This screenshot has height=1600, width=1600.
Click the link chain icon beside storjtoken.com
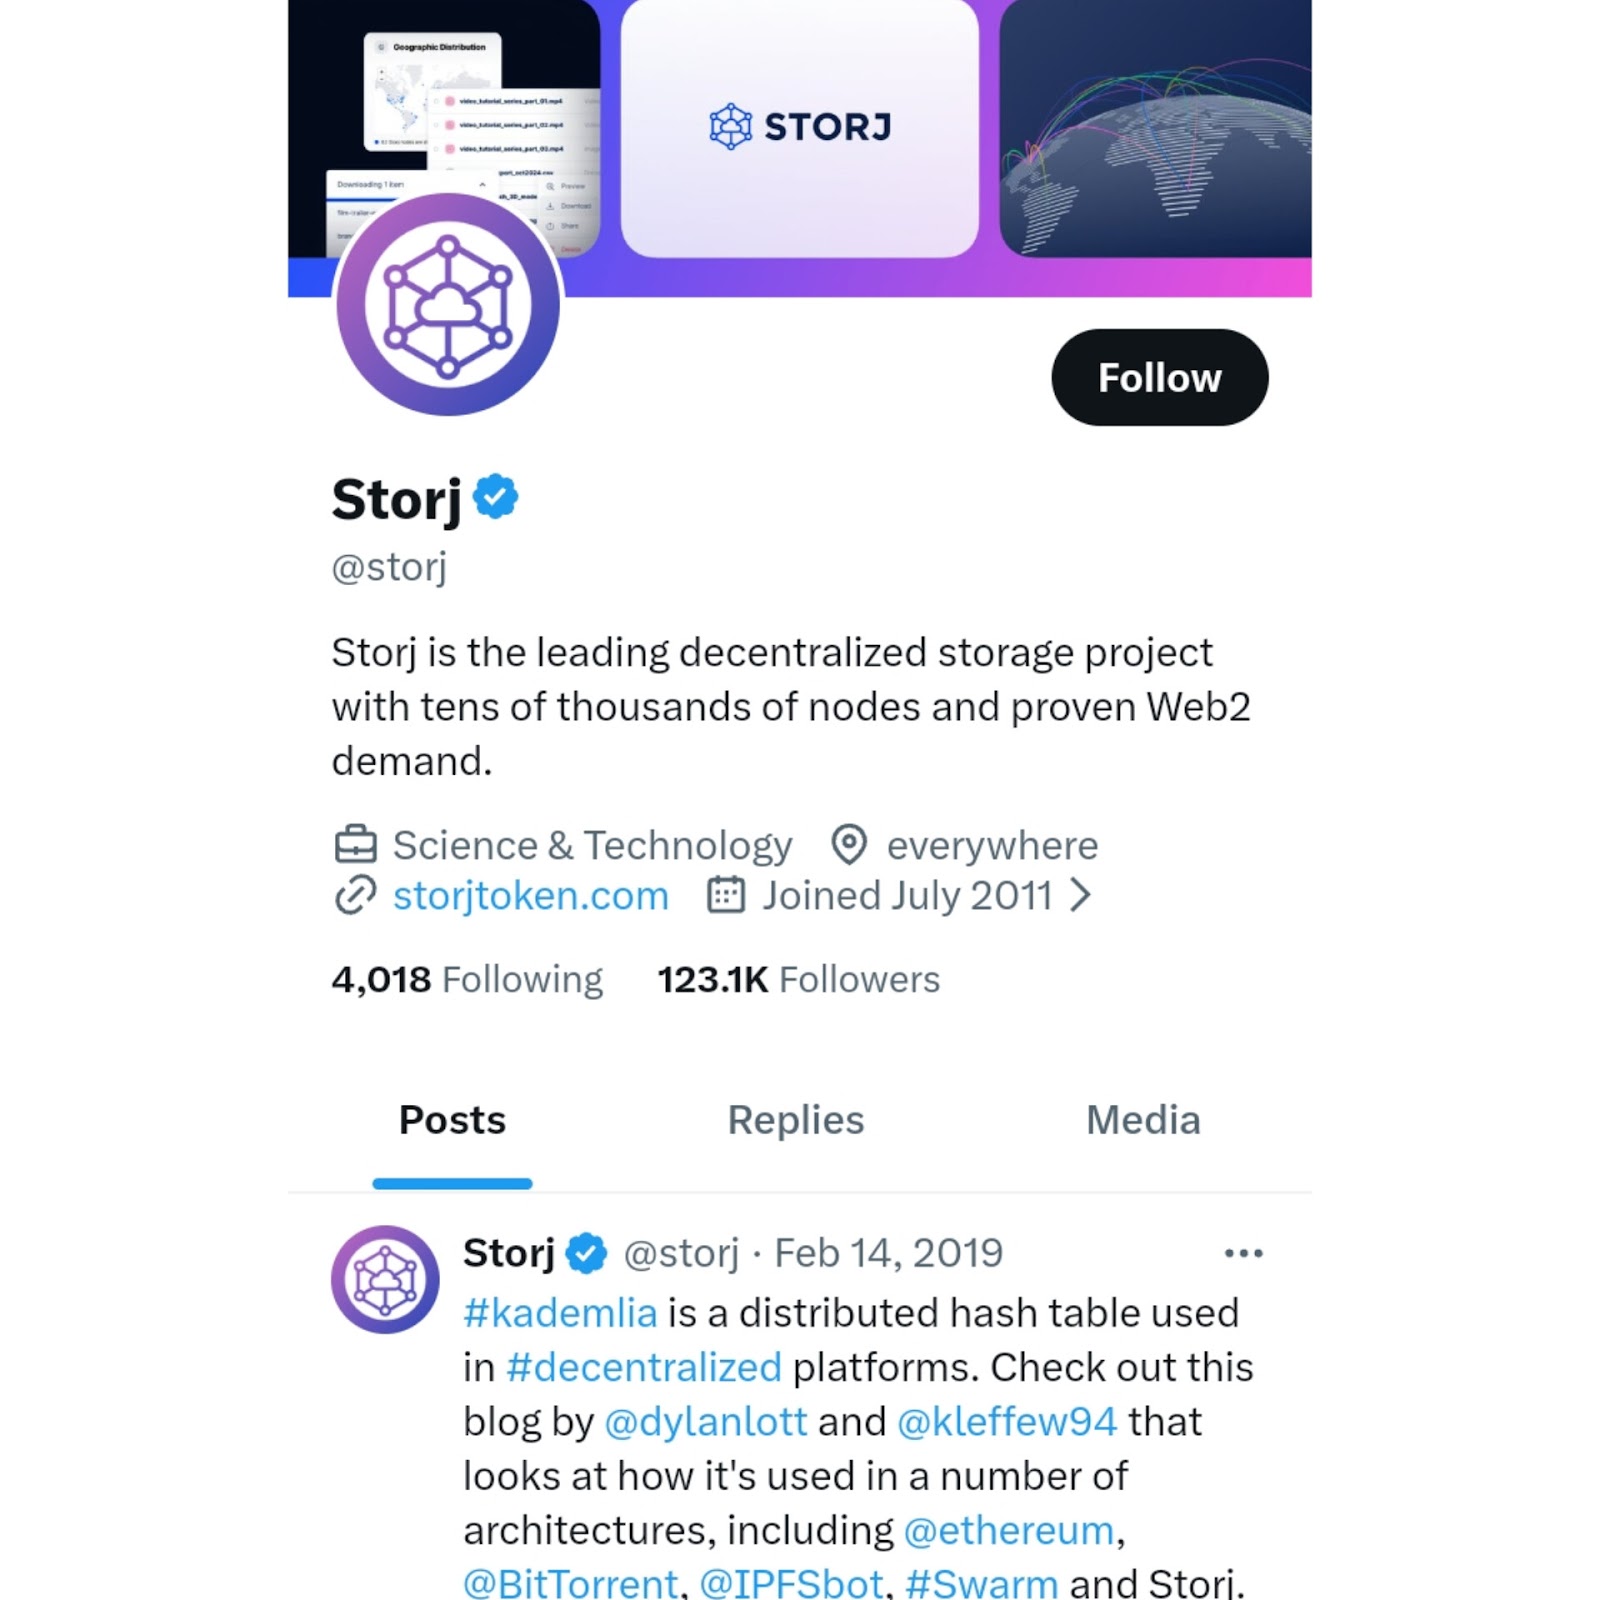(355, 895)
